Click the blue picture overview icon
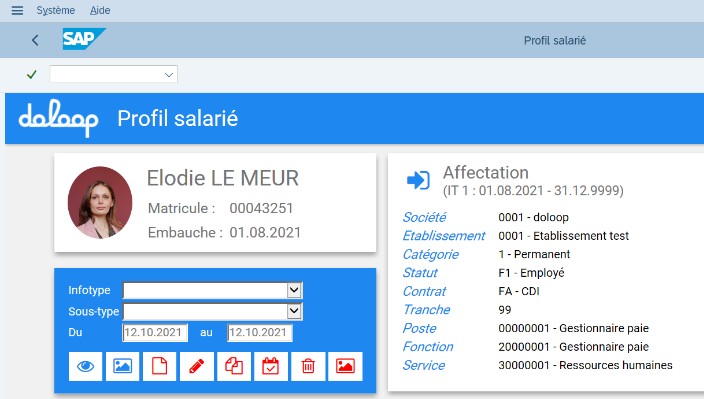This screenshot has width=704, height=399. 123,366
